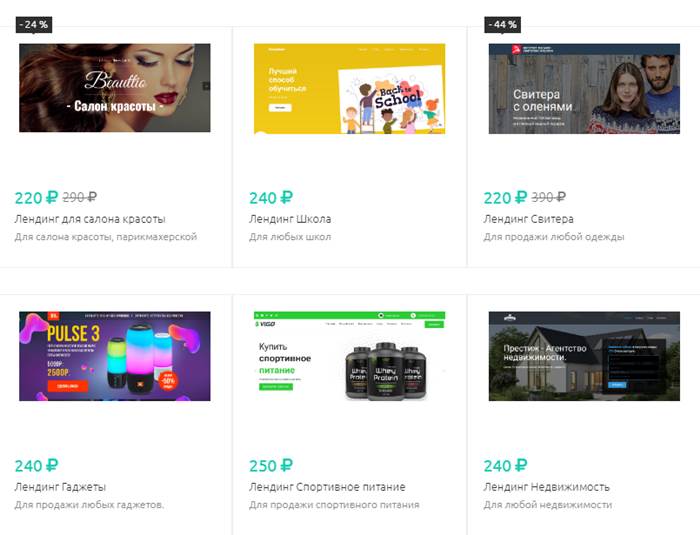700x535 pixels.
Task: Click the crossed-out 390 ₽ old price
Action: 549,197
